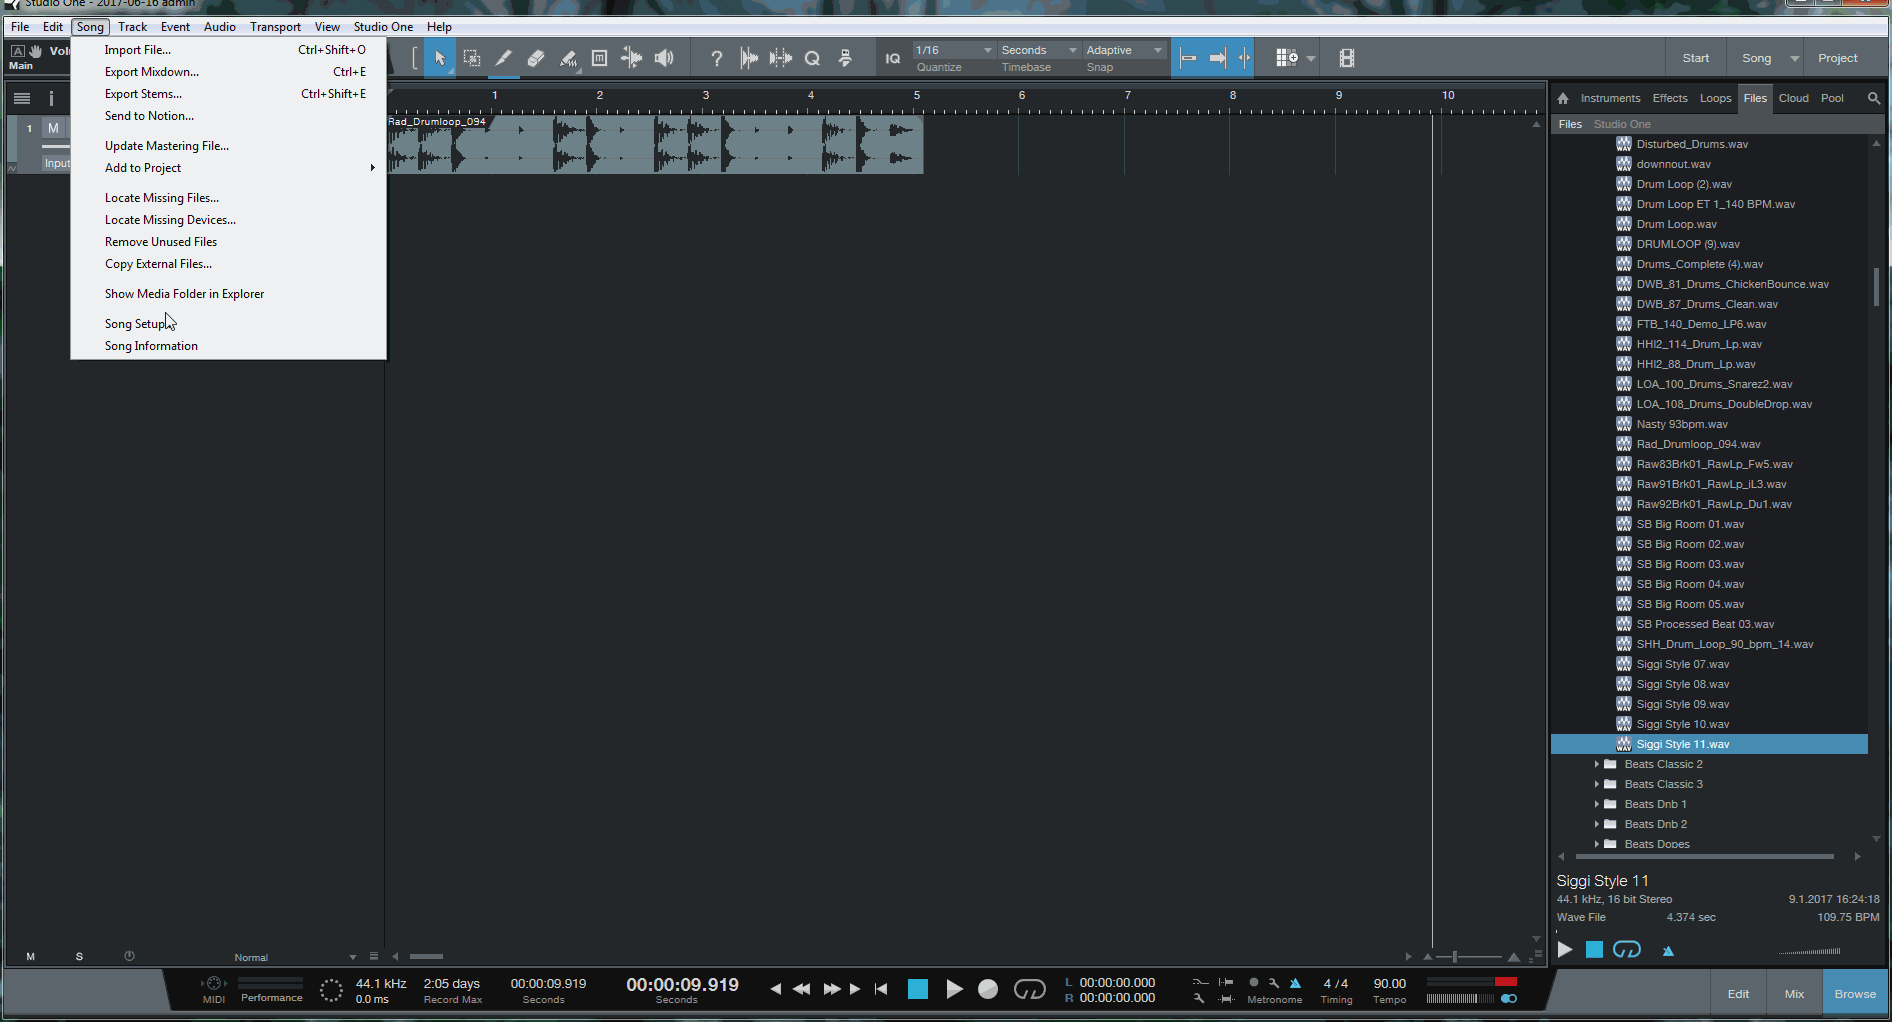This screenshot has height=1022, width=1892.
Task: Open the Mix console button
Action: click(1794, 994)
